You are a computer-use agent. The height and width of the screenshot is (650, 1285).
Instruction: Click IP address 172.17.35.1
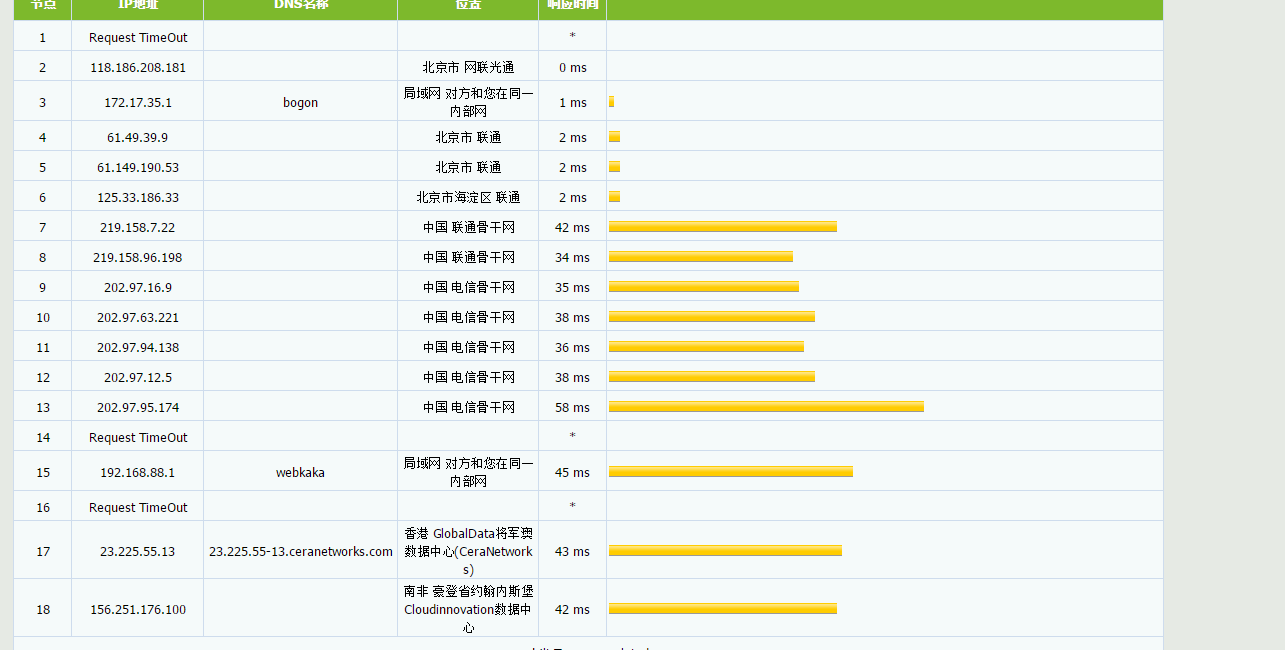[x=138, y=102]
